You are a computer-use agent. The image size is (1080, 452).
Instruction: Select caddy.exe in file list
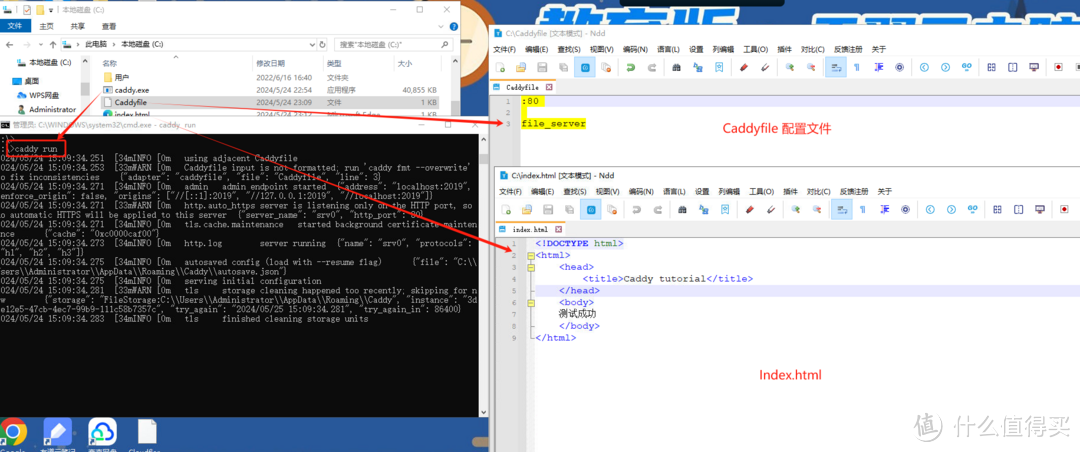click(x=132, y=90)
